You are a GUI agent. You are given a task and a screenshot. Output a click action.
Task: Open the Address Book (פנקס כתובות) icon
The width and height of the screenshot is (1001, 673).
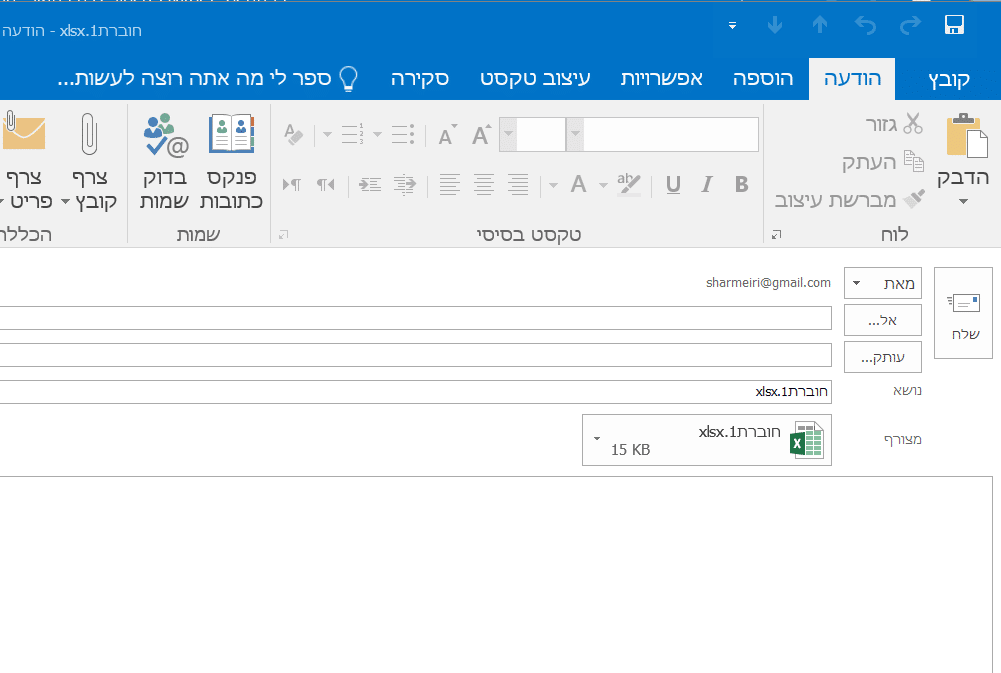click(x=231, y=133)
